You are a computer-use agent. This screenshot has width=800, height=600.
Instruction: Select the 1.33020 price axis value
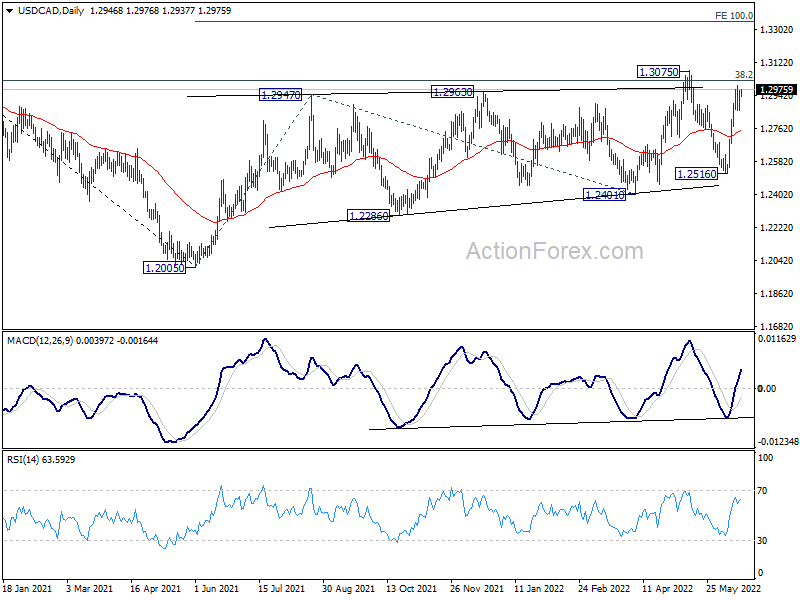coord(776,31)
